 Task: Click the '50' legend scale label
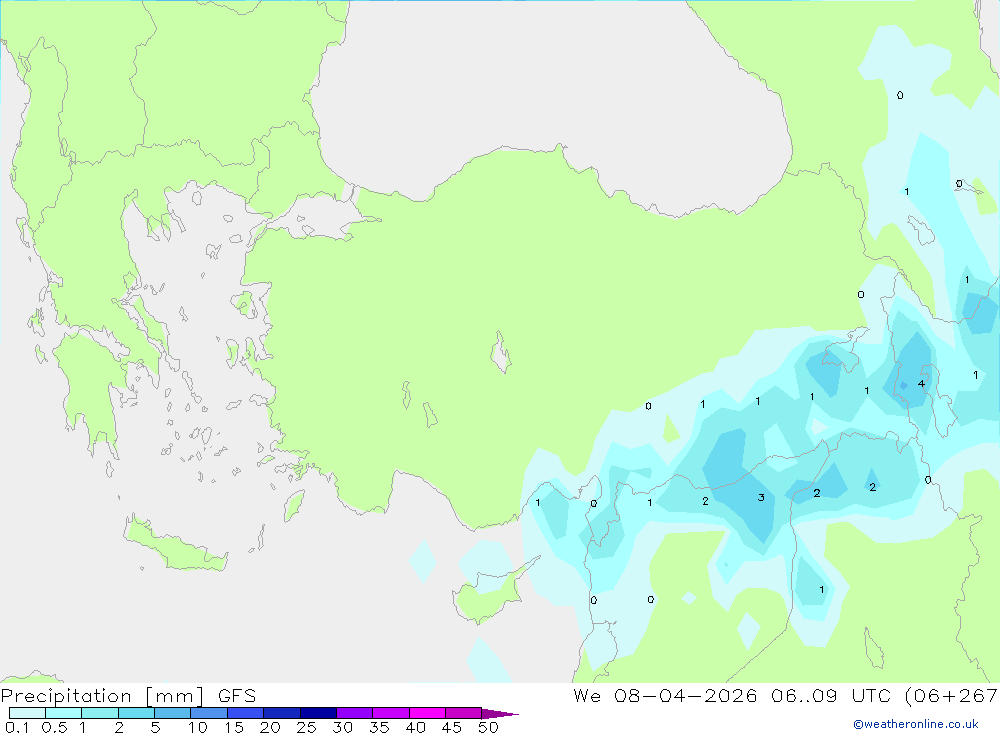(488, 727)
